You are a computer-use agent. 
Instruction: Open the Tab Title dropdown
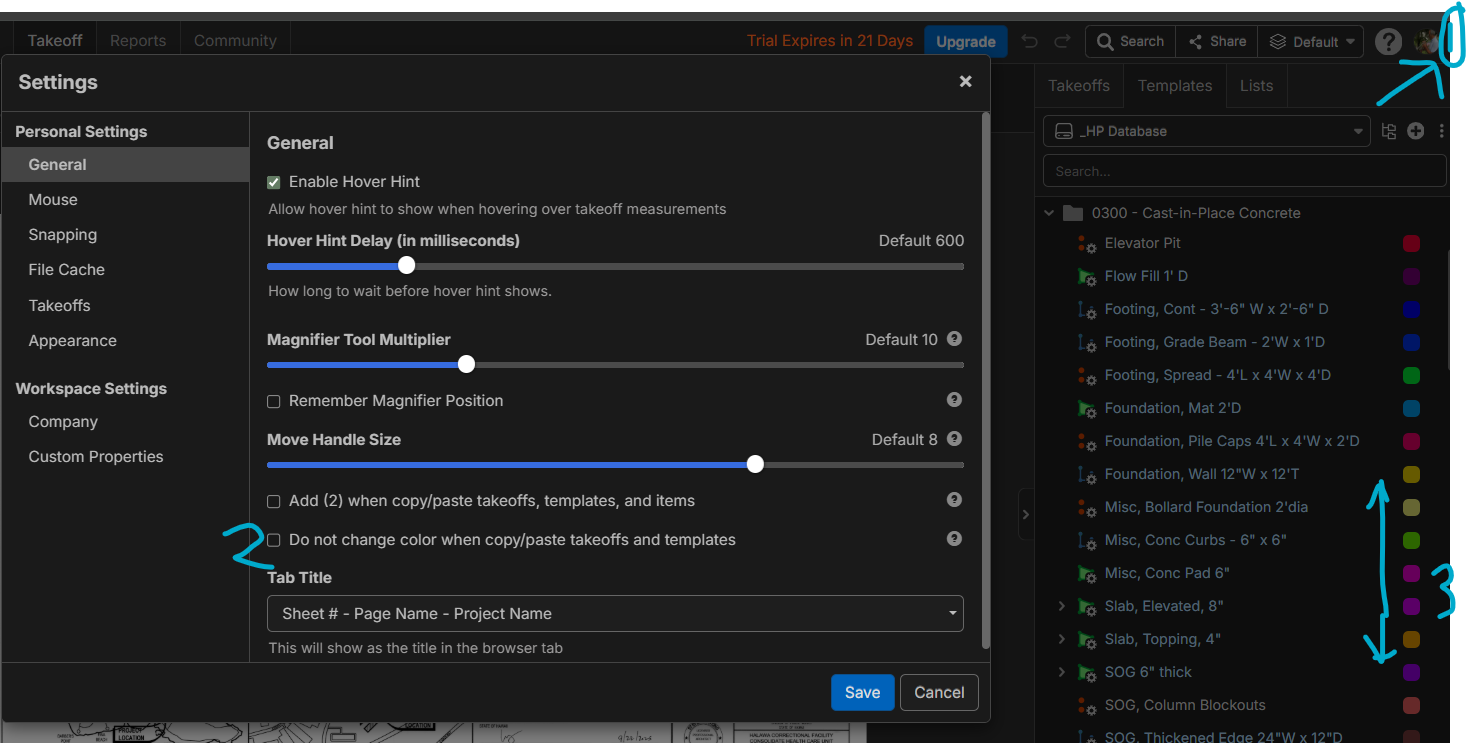pos(614,614)
